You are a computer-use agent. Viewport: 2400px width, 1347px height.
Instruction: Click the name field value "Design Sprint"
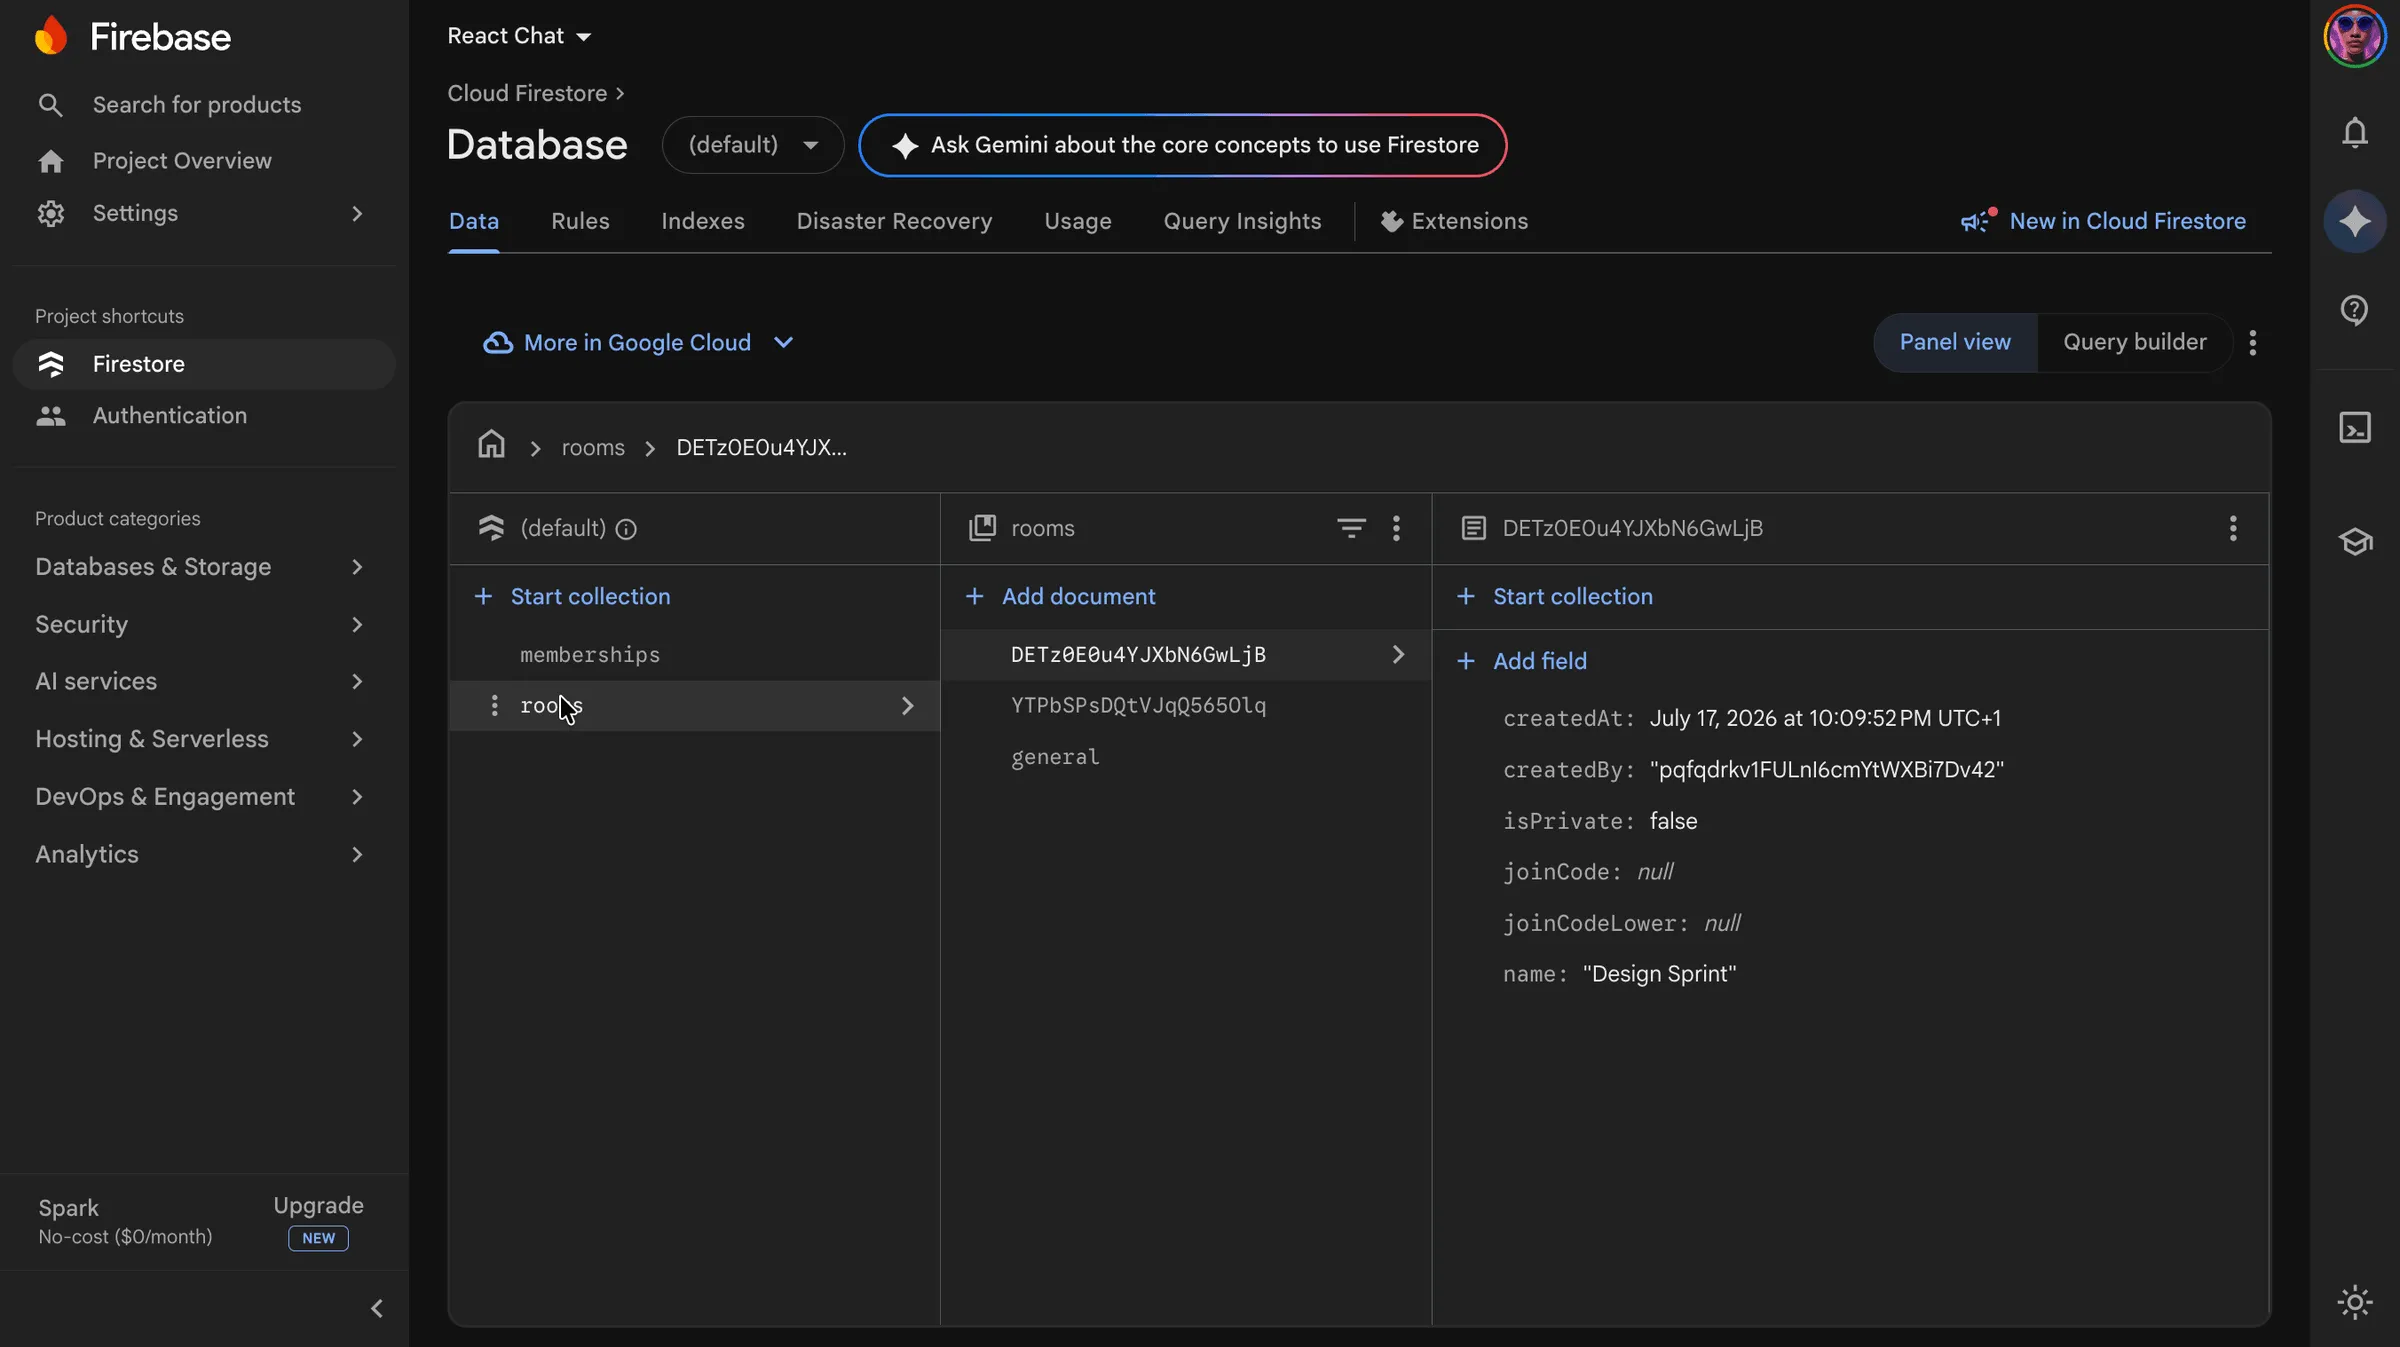(x=1659, y=974)
